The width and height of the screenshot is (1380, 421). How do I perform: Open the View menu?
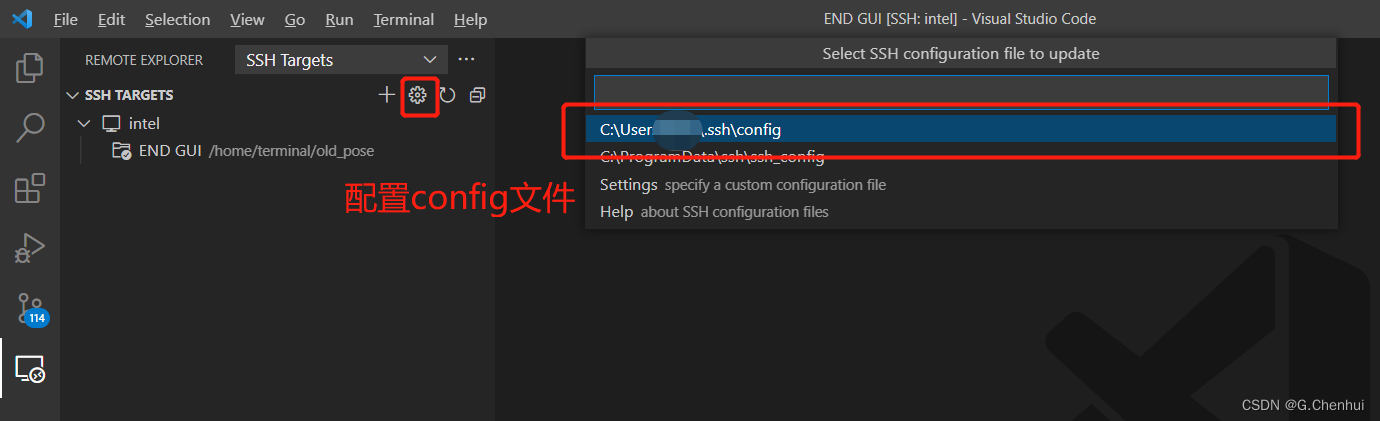click(x=247, y=19)
